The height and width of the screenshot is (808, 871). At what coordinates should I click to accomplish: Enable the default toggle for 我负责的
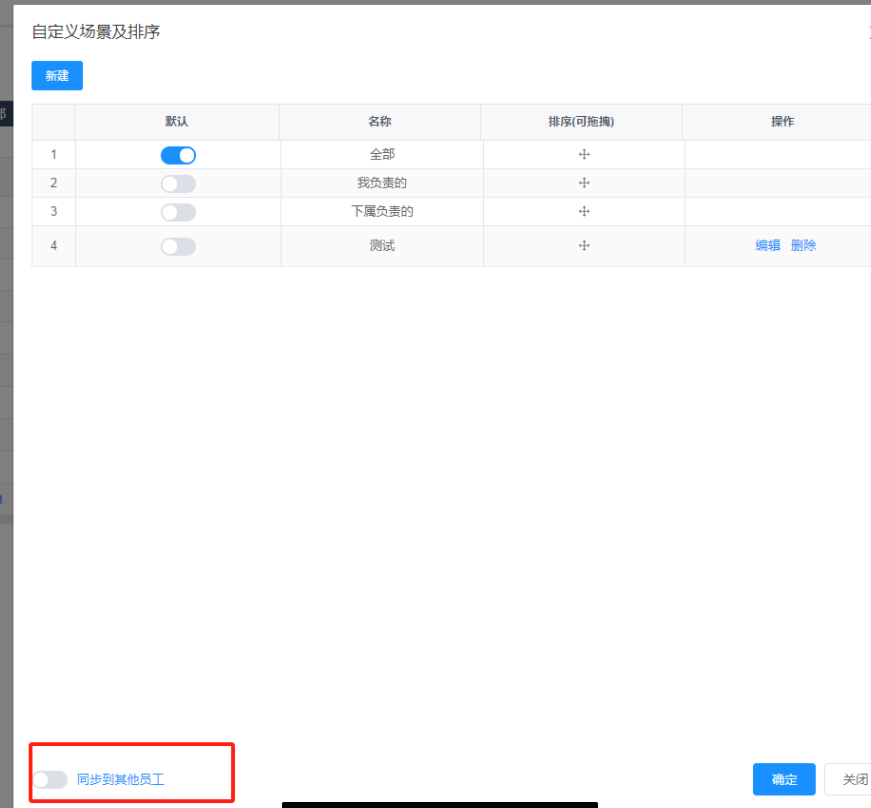[x=177, y=183]
